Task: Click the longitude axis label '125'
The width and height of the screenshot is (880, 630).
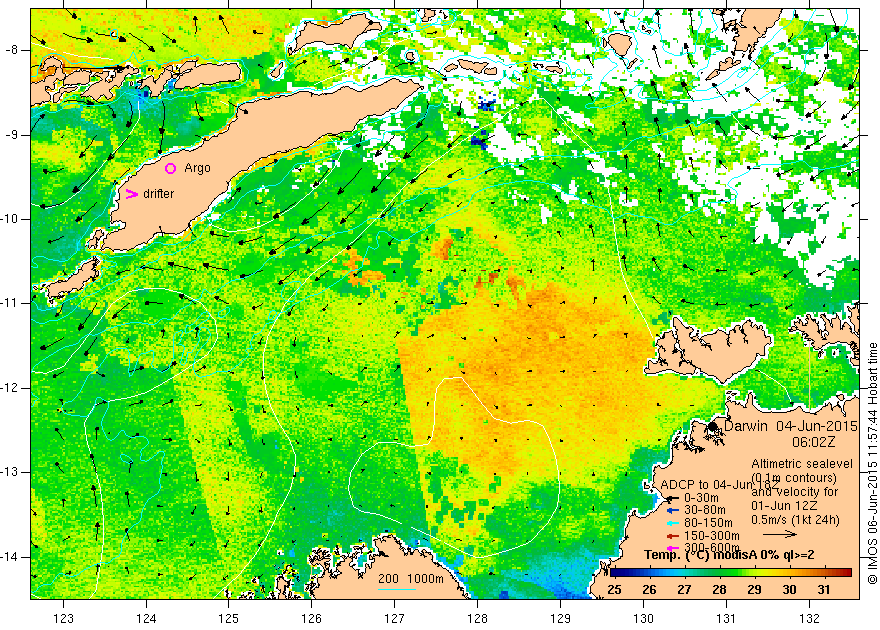Action: click(x=228, y=618)
